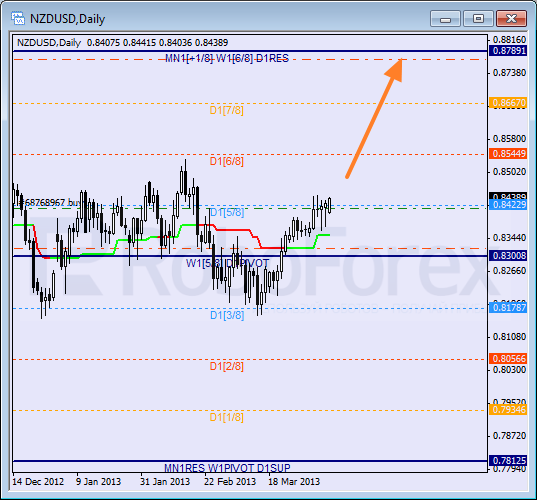Click the 31 Jan 2013 date label
537x500 pixels.
(165, 482)
